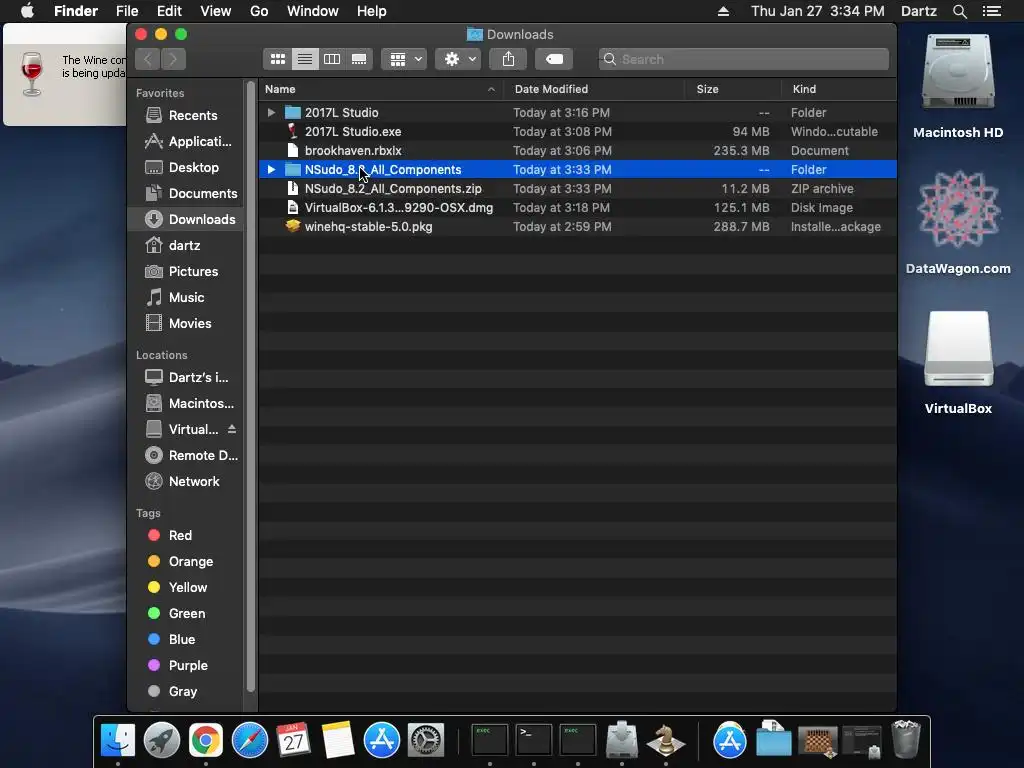This screenshot has width=1024, height=768.
Task: Filter by the Green tag
Action: click(185, 613)
